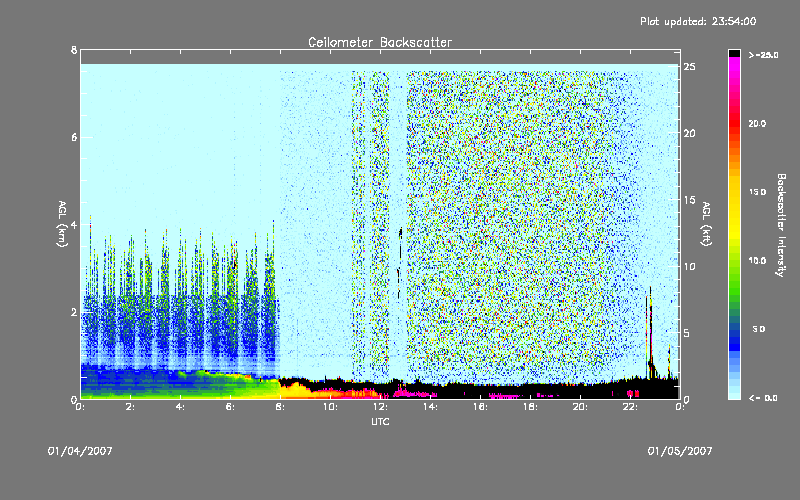Viewport: 800px width, 500px height.
Task: Click the 5 kft tick on right axis
Action: [687, 333]
